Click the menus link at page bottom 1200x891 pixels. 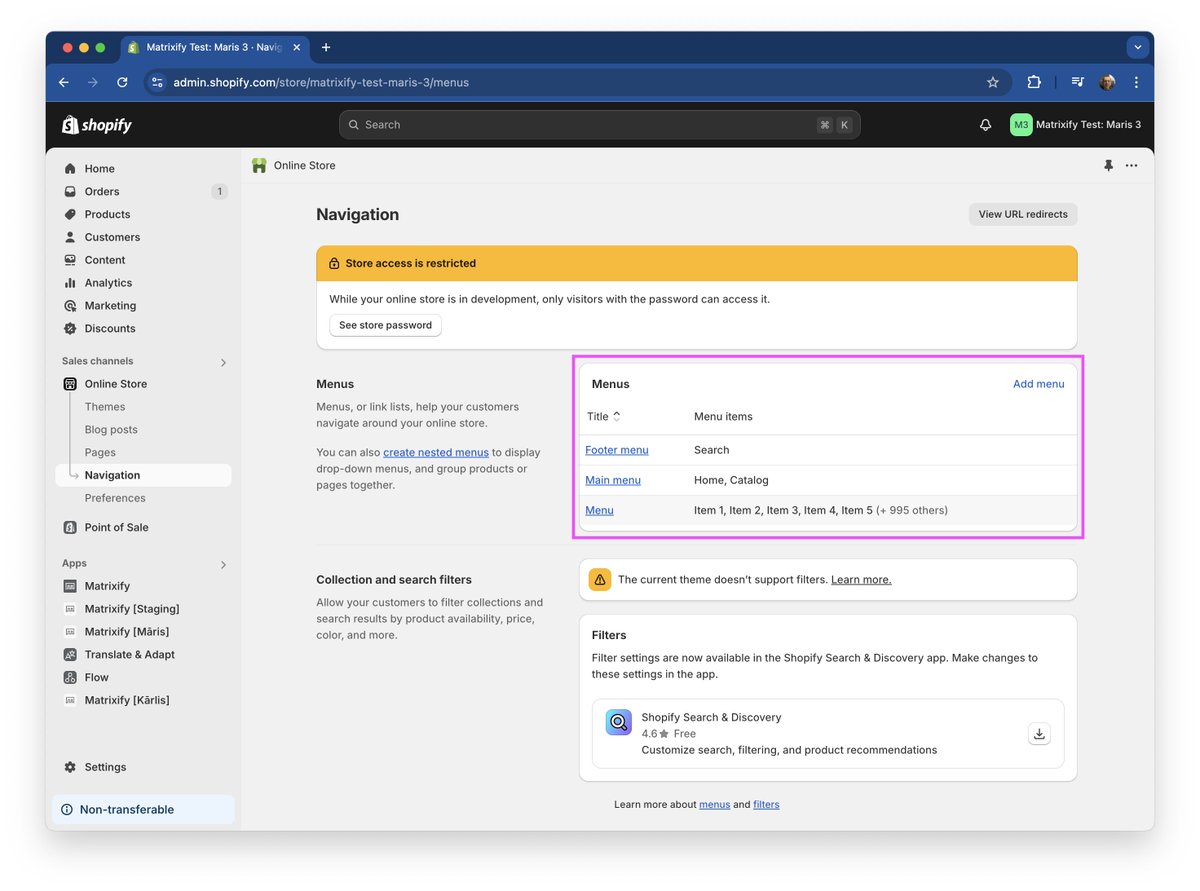[x=715, y=804]
